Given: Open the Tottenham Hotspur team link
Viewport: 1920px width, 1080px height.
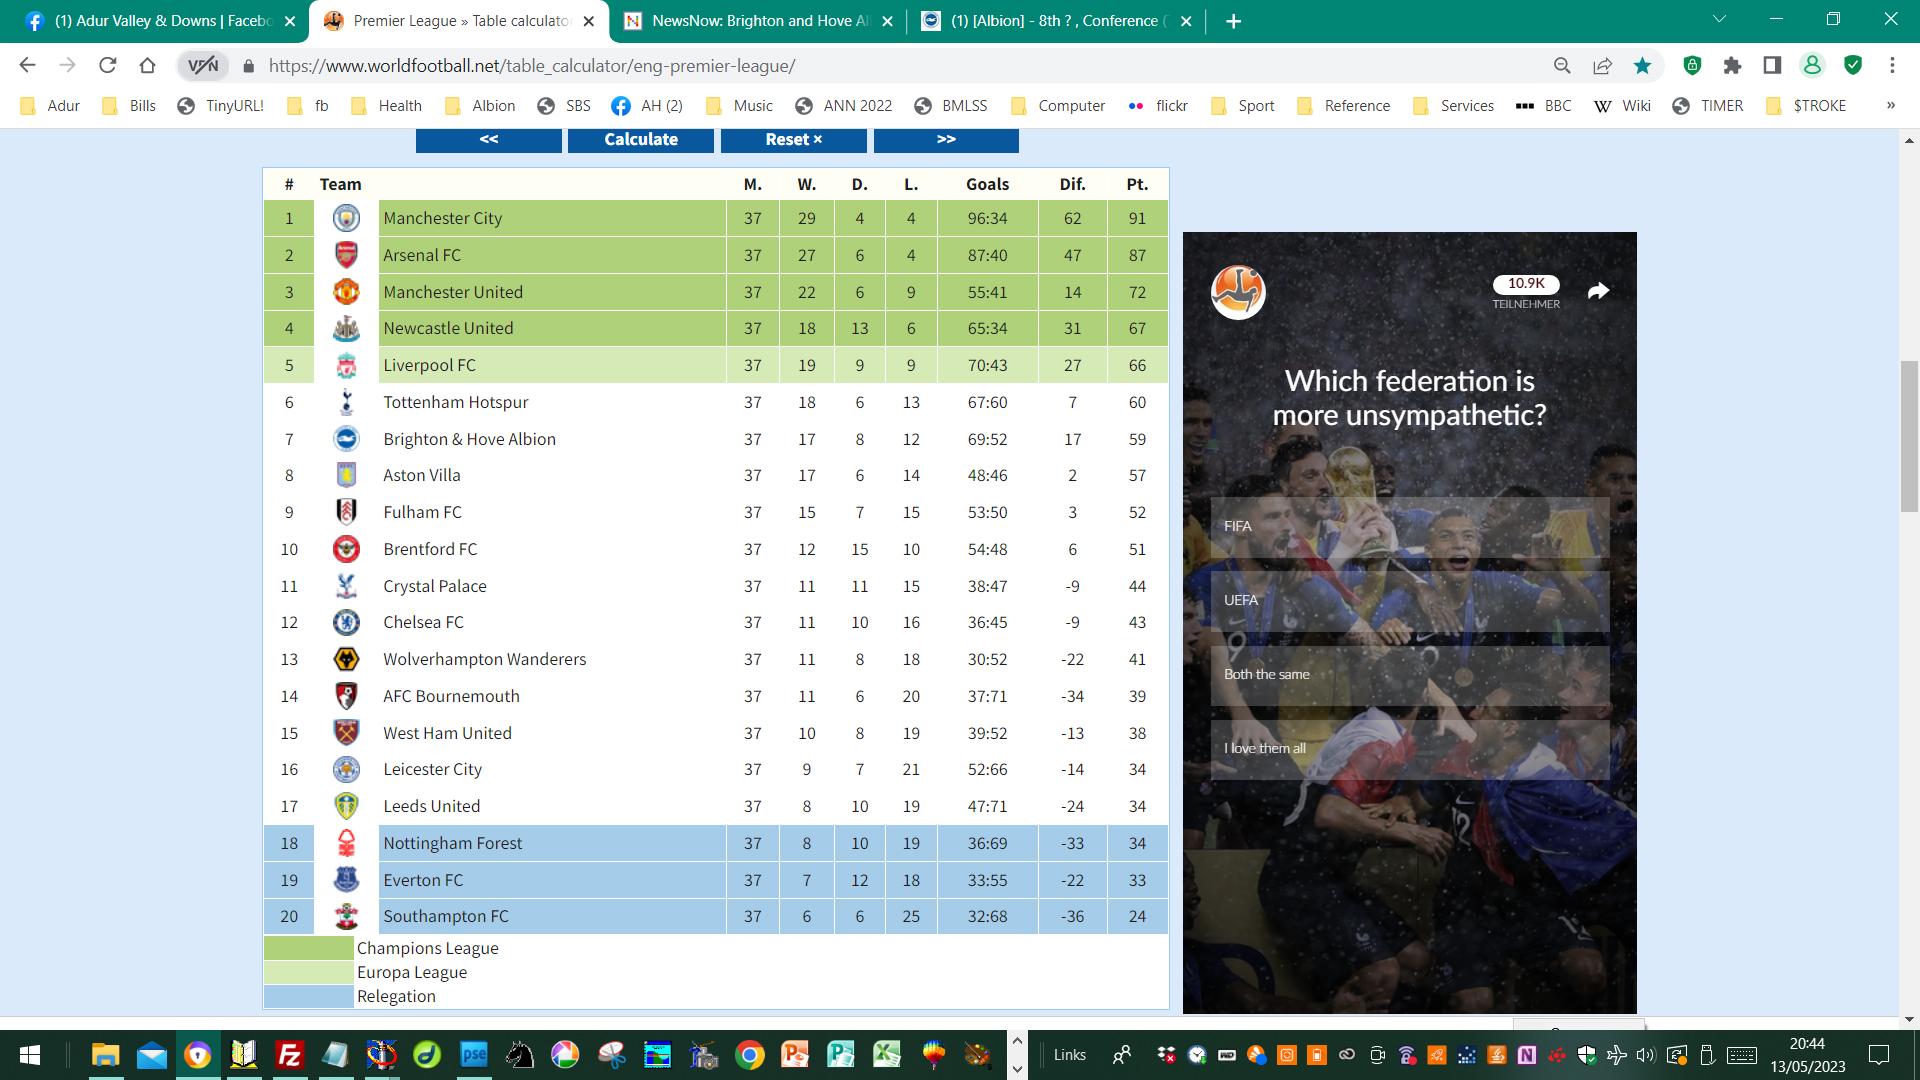Looking at the screenshot, I should tap(456, 402).
